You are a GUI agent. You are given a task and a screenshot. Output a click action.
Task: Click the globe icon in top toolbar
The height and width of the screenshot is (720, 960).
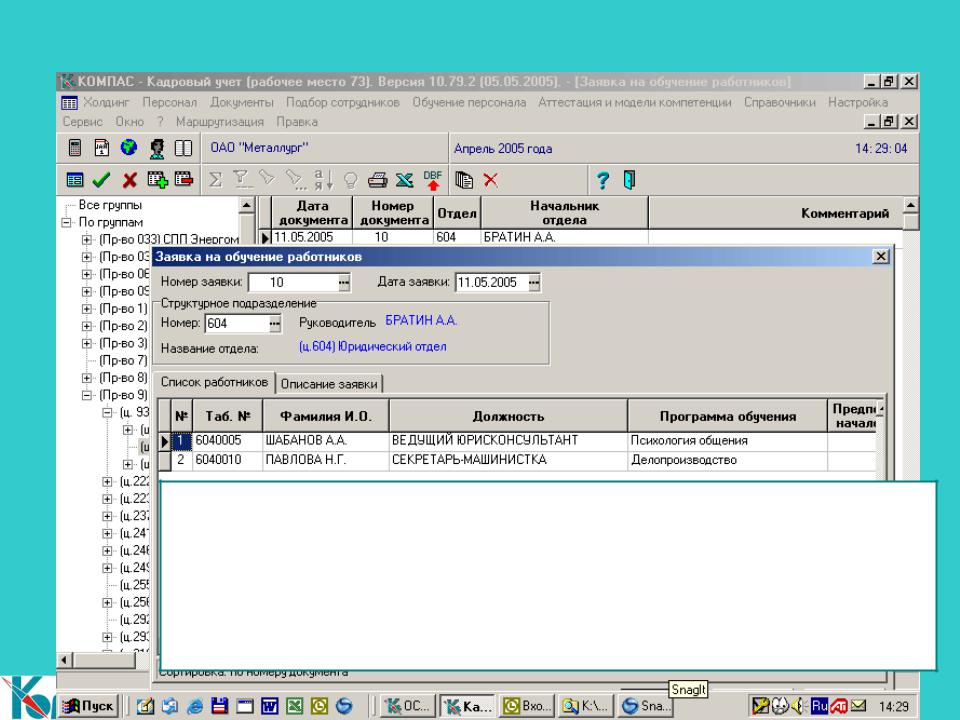(129, 148)
